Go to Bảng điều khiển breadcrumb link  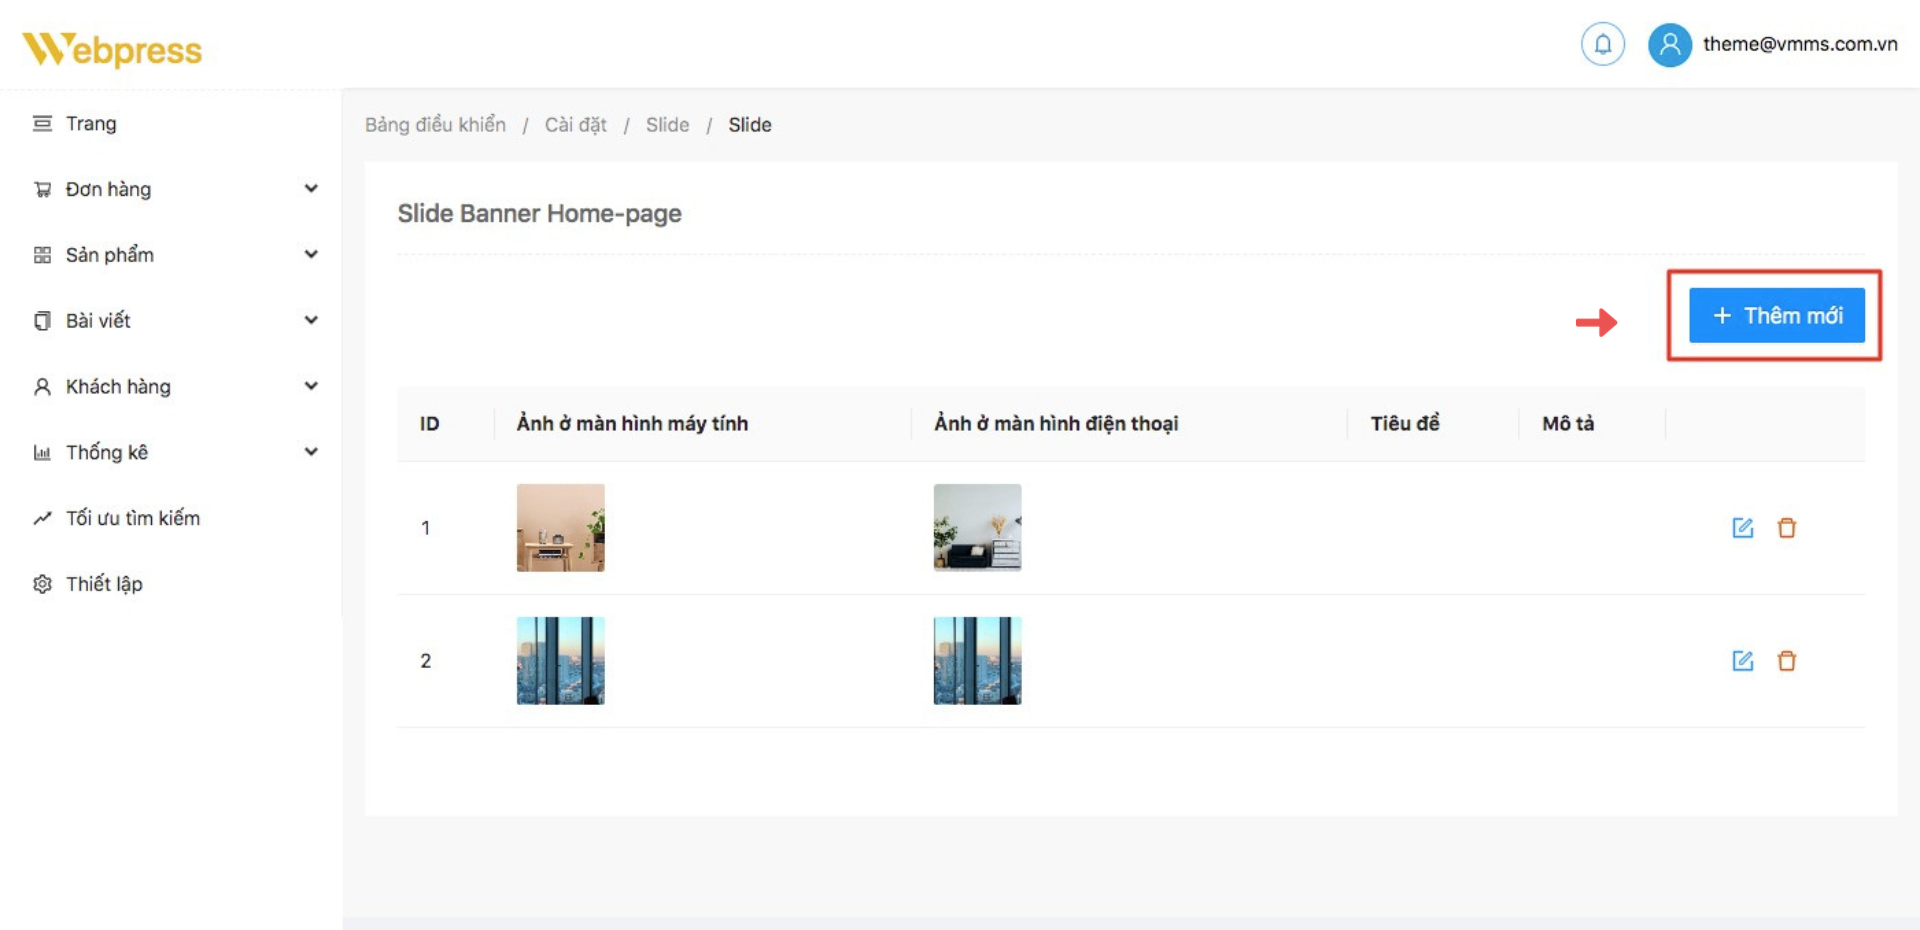point(435,125)
